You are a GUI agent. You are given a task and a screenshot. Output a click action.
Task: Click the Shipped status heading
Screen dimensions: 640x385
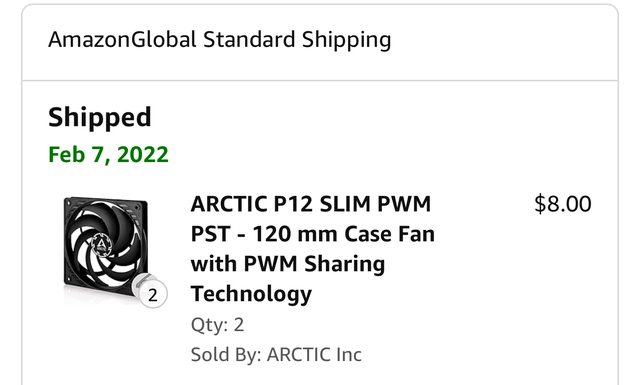coord(100,118)
